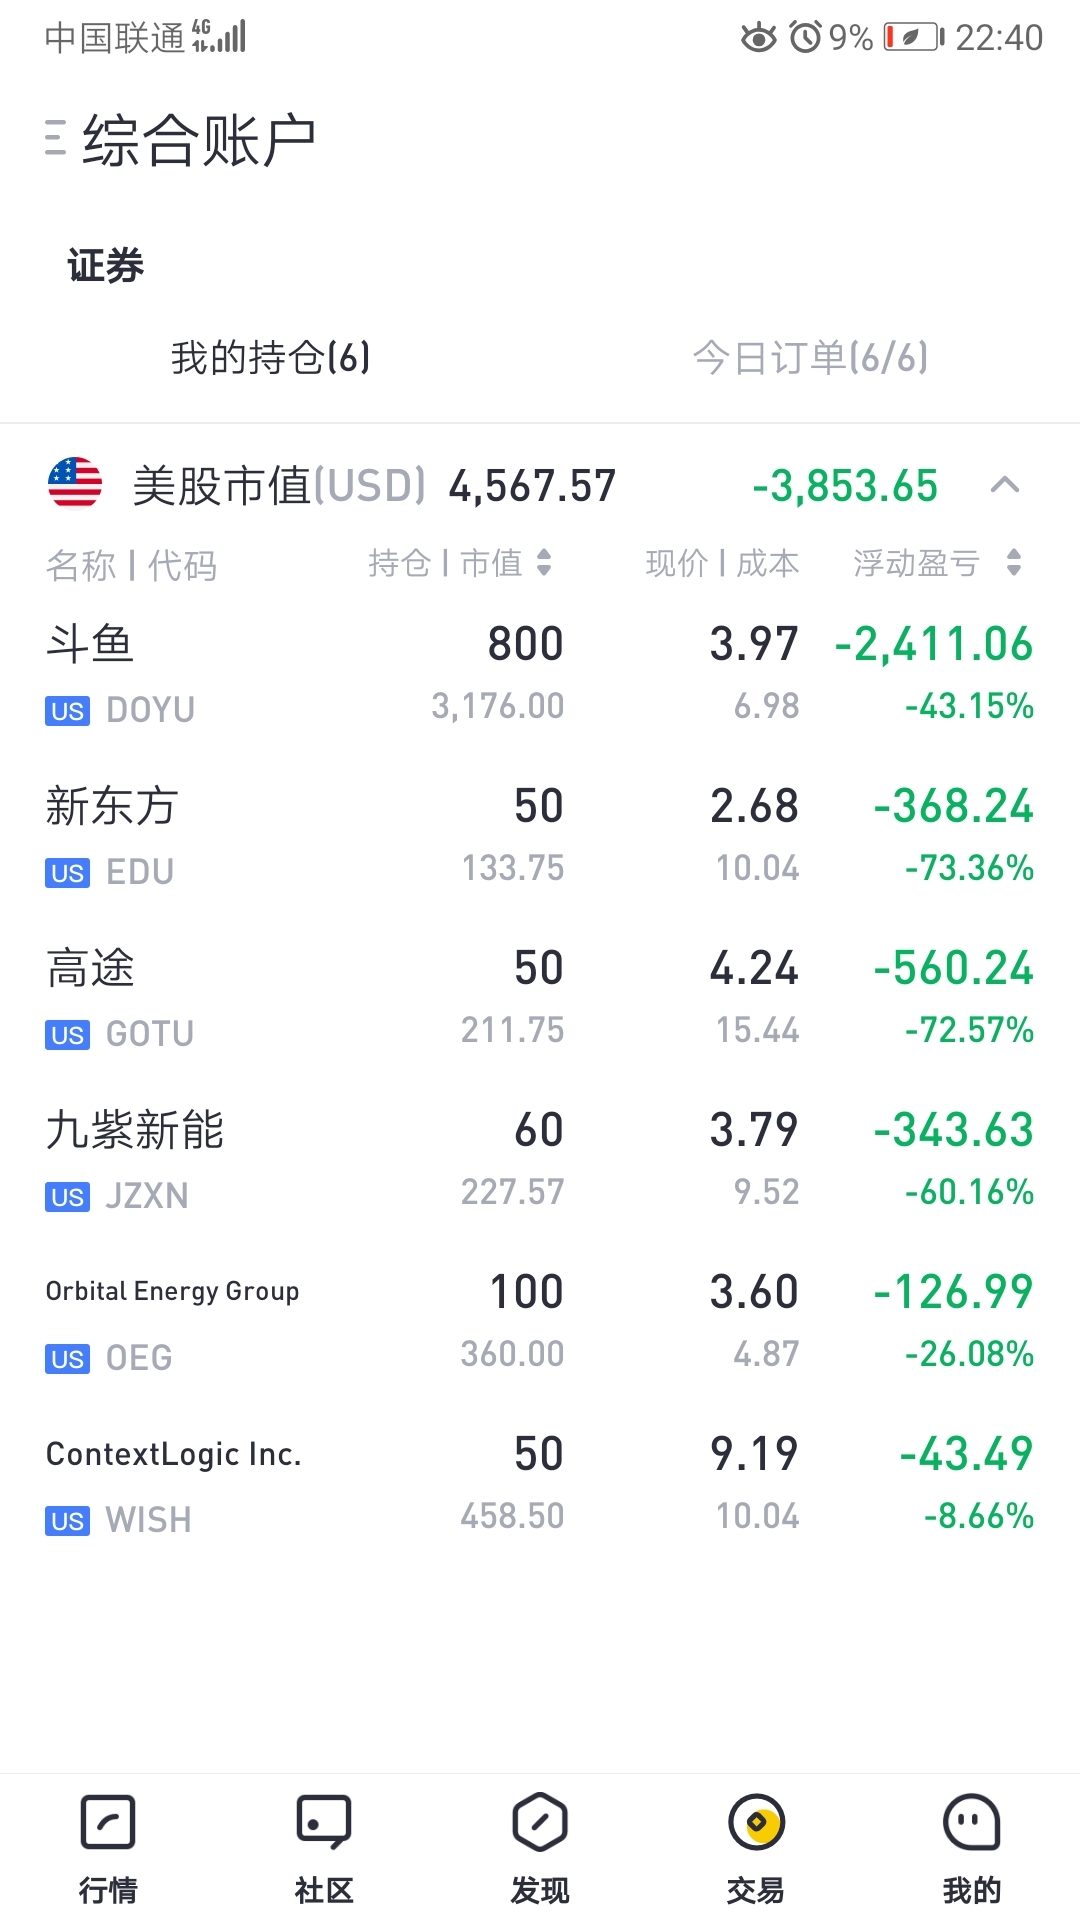1080x1920 pixels.
Task: Select the 高途 GOTU position
Action: click(x=540, y=998)
